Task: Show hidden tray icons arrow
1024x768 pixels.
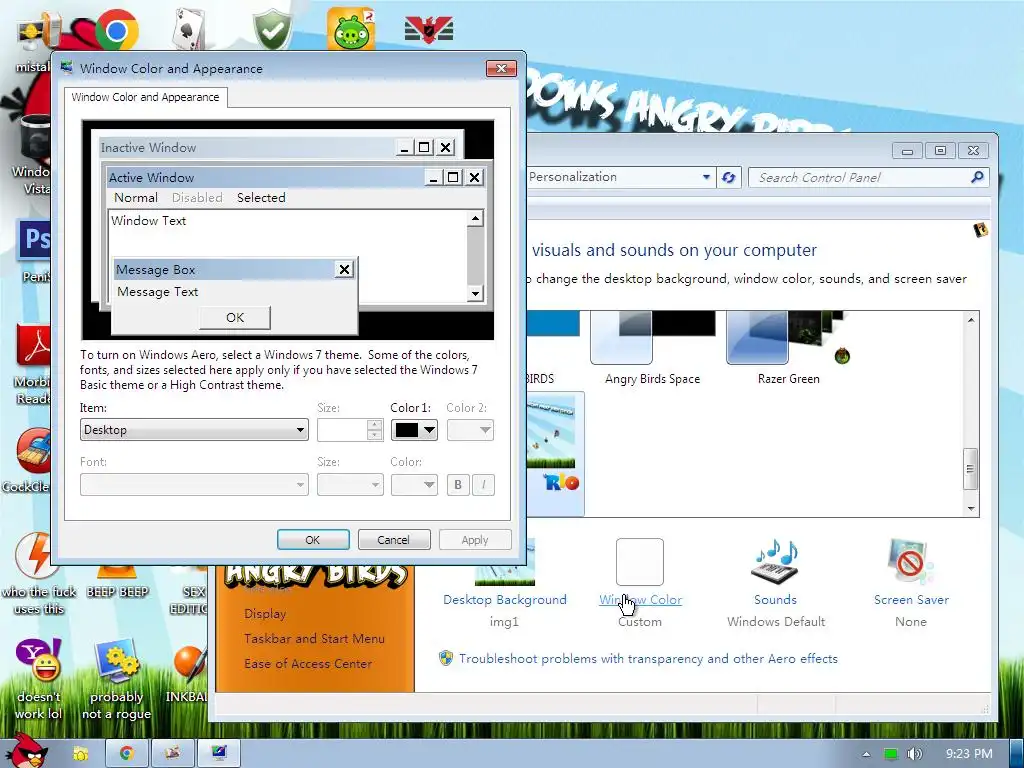Action: coord(866,754)
